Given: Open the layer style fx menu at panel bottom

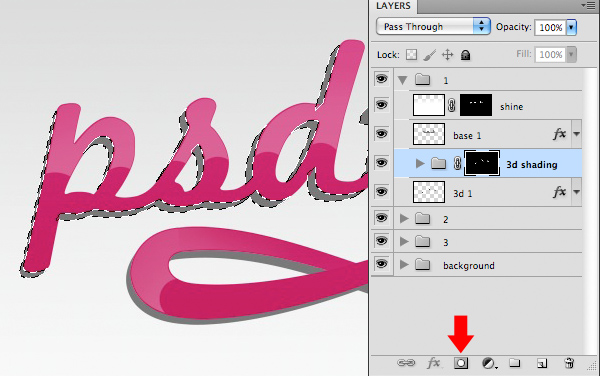Looking at the screenshot, I should pyautogui.click(x=434, y=362).
